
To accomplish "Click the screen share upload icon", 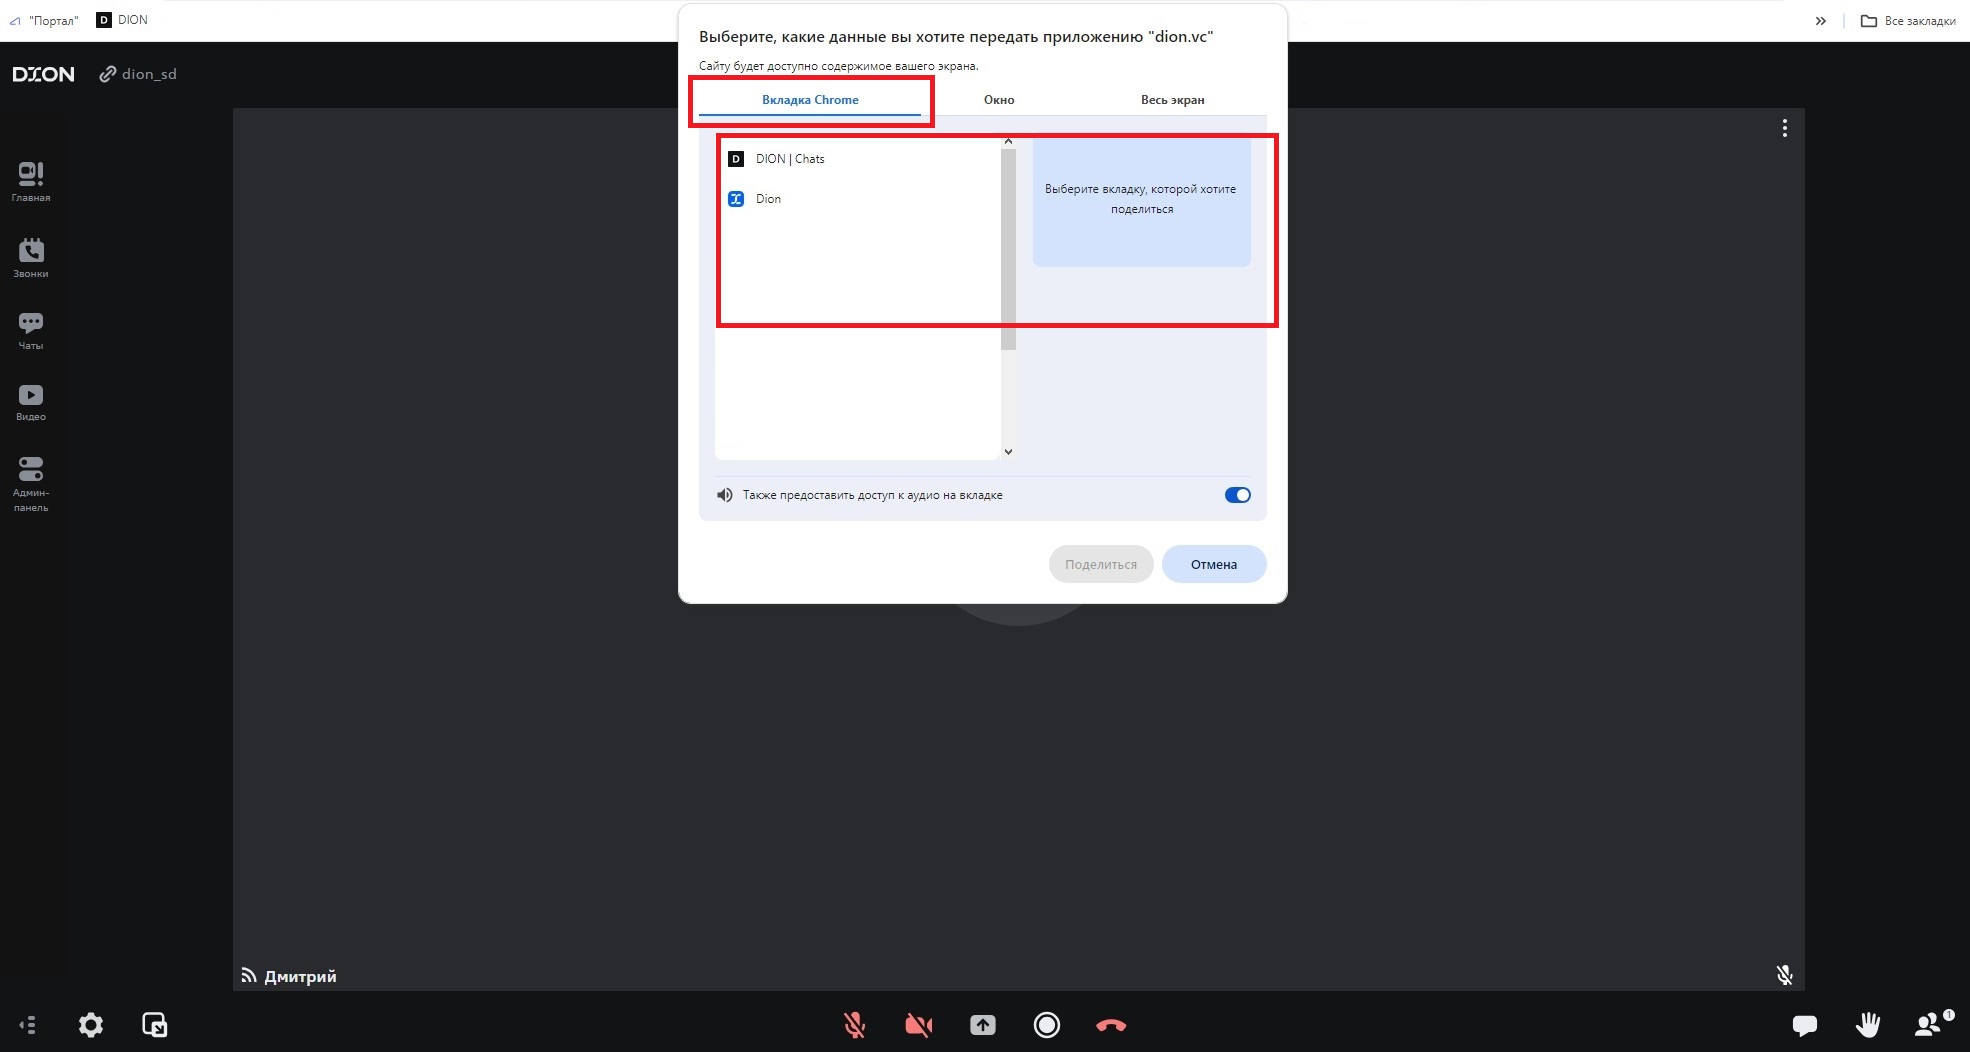I will pos(982,1025).
